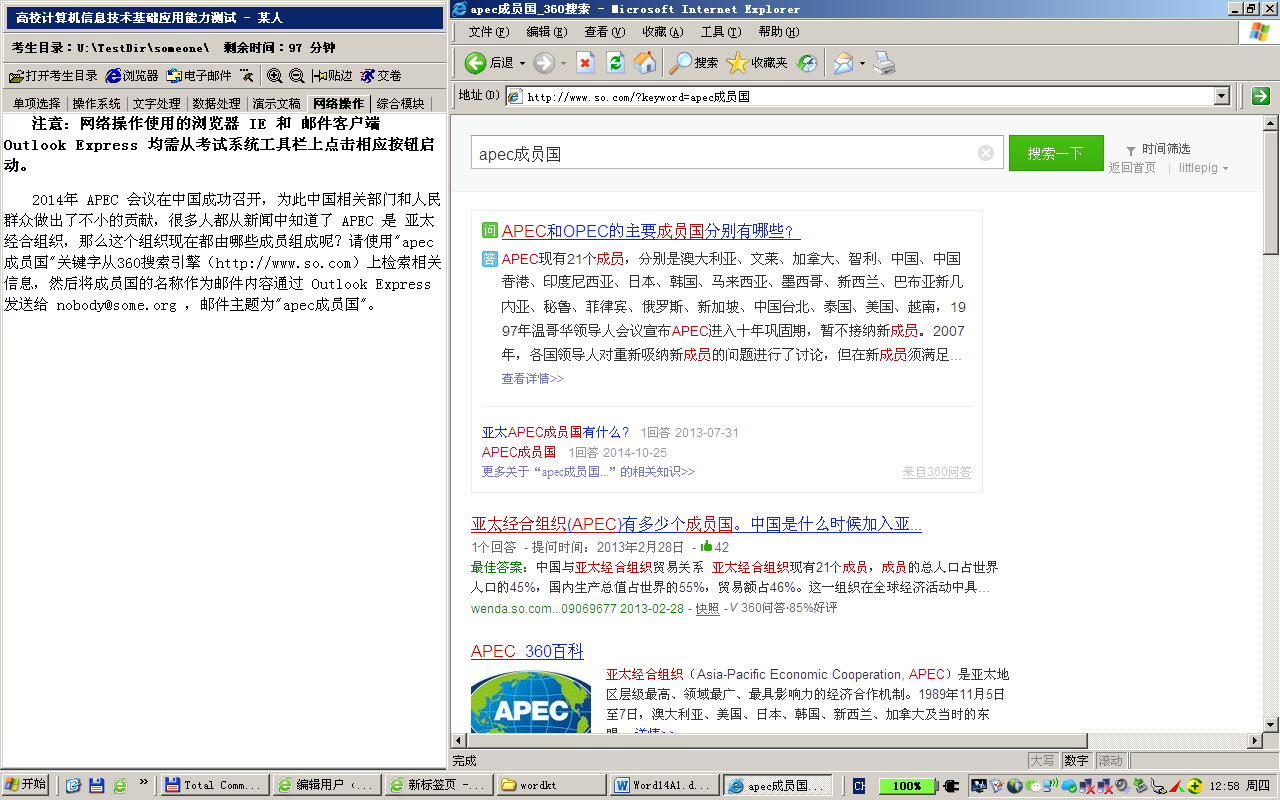This screenshot has width=1280, height=800.
Task: Click the 返回首页 link
Action: coord(1132,168)
